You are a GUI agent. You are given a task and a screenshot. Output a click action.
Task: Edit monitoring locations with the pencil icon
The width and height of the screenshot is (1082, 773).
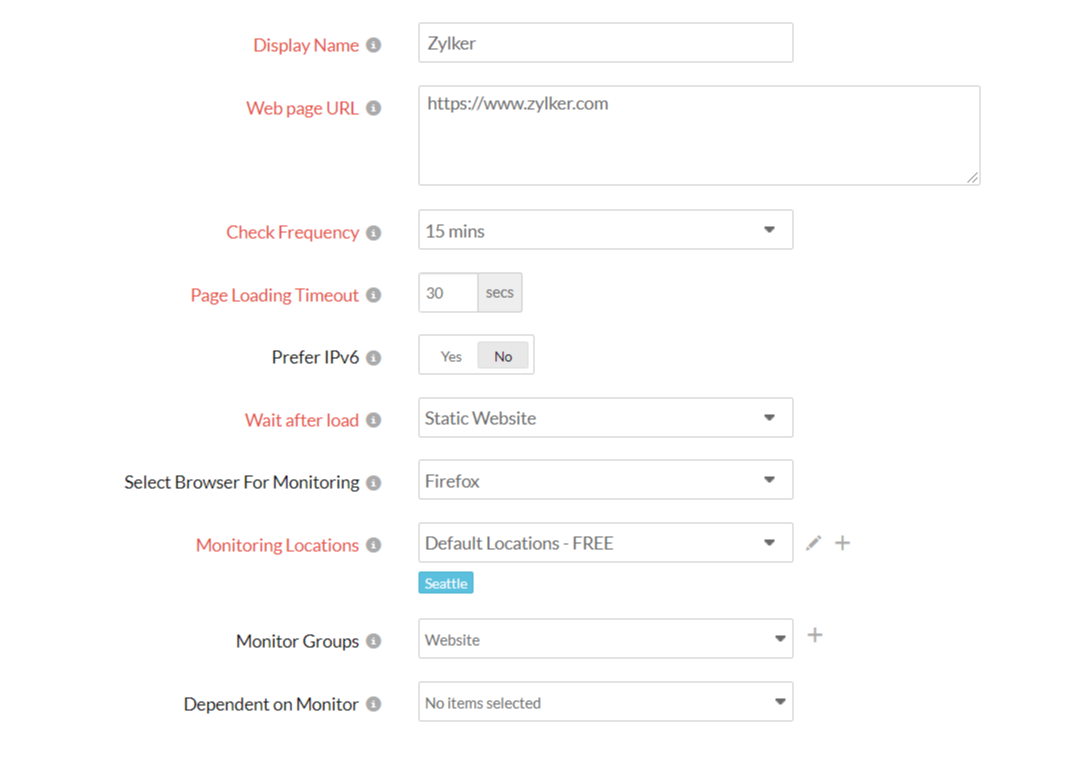tap(814, 543)
